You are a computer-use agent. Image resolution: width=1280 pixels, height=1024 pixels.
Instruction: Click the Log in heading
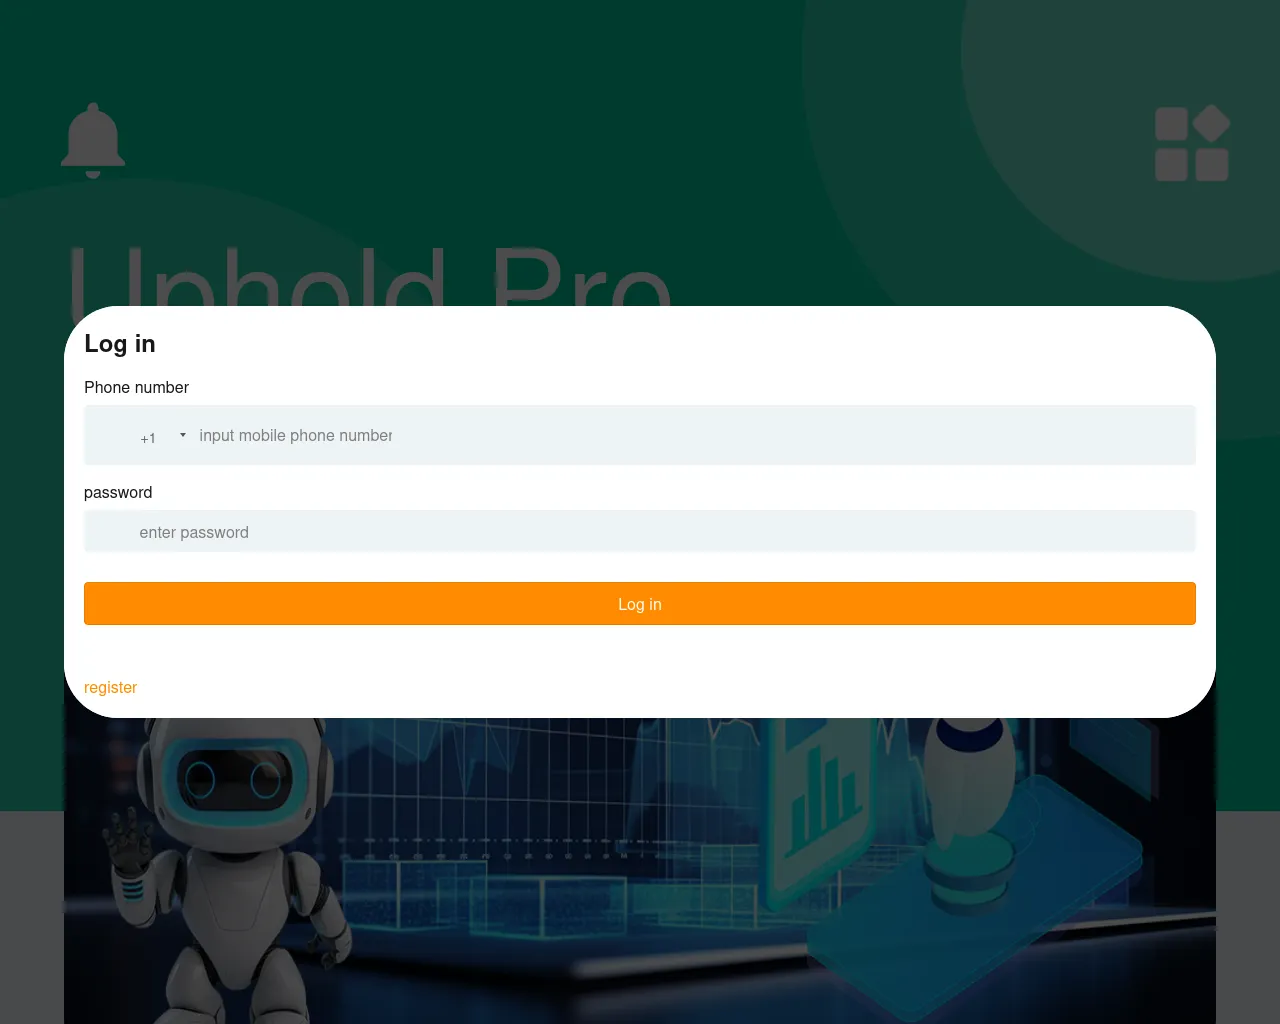120,343
